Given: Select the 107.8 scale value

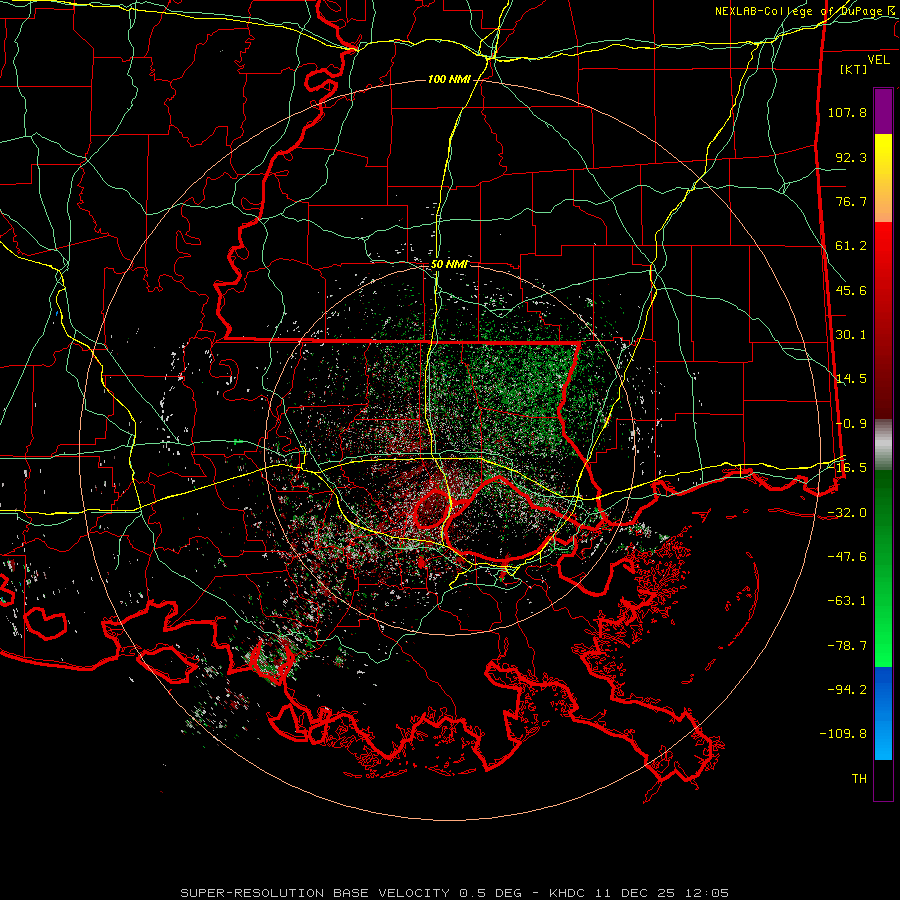Looking at the screenshot, I should tap(847, 112).
